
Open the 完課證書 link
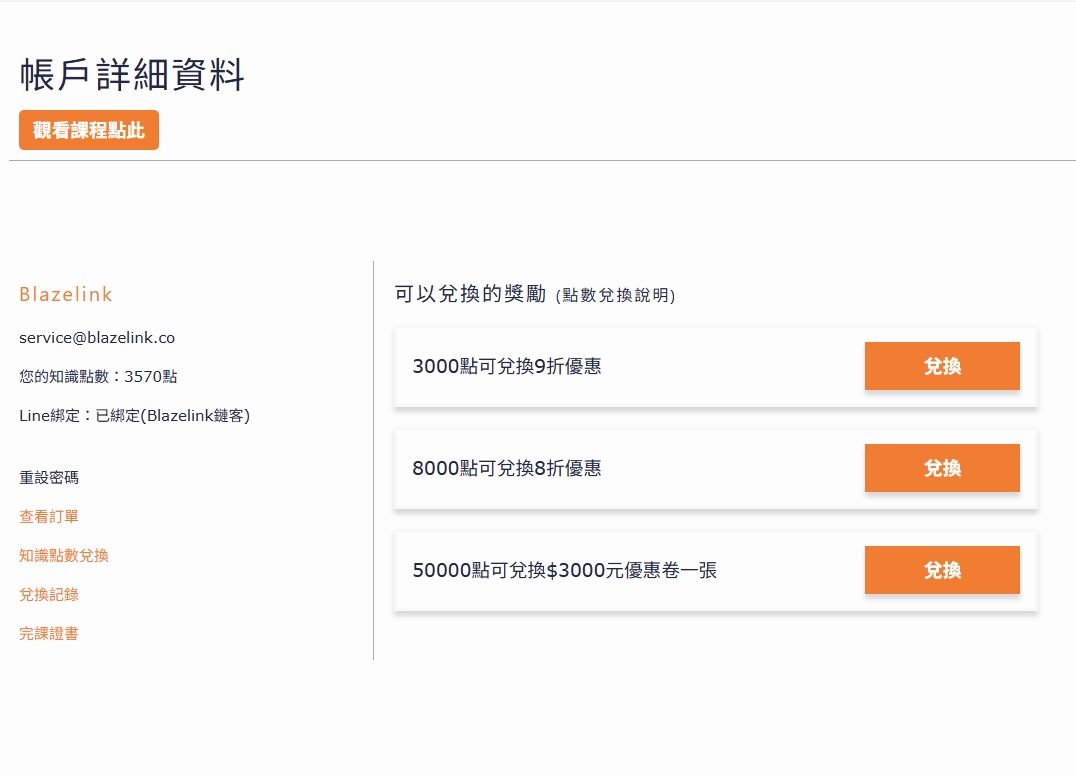[49, 633]
